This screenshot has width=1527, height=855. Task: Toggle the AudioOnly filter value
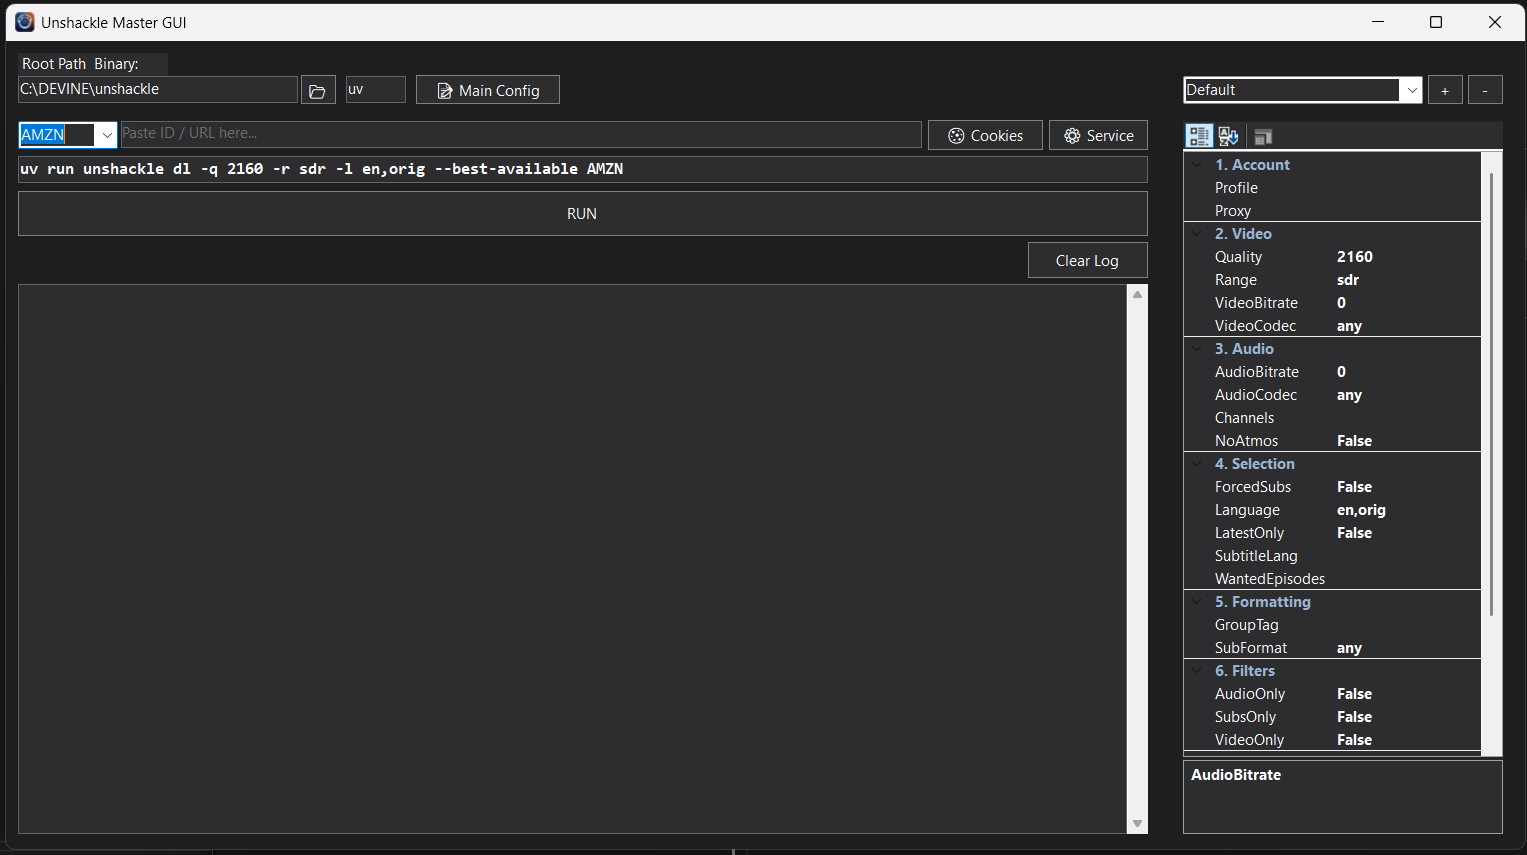[1354, 694]
